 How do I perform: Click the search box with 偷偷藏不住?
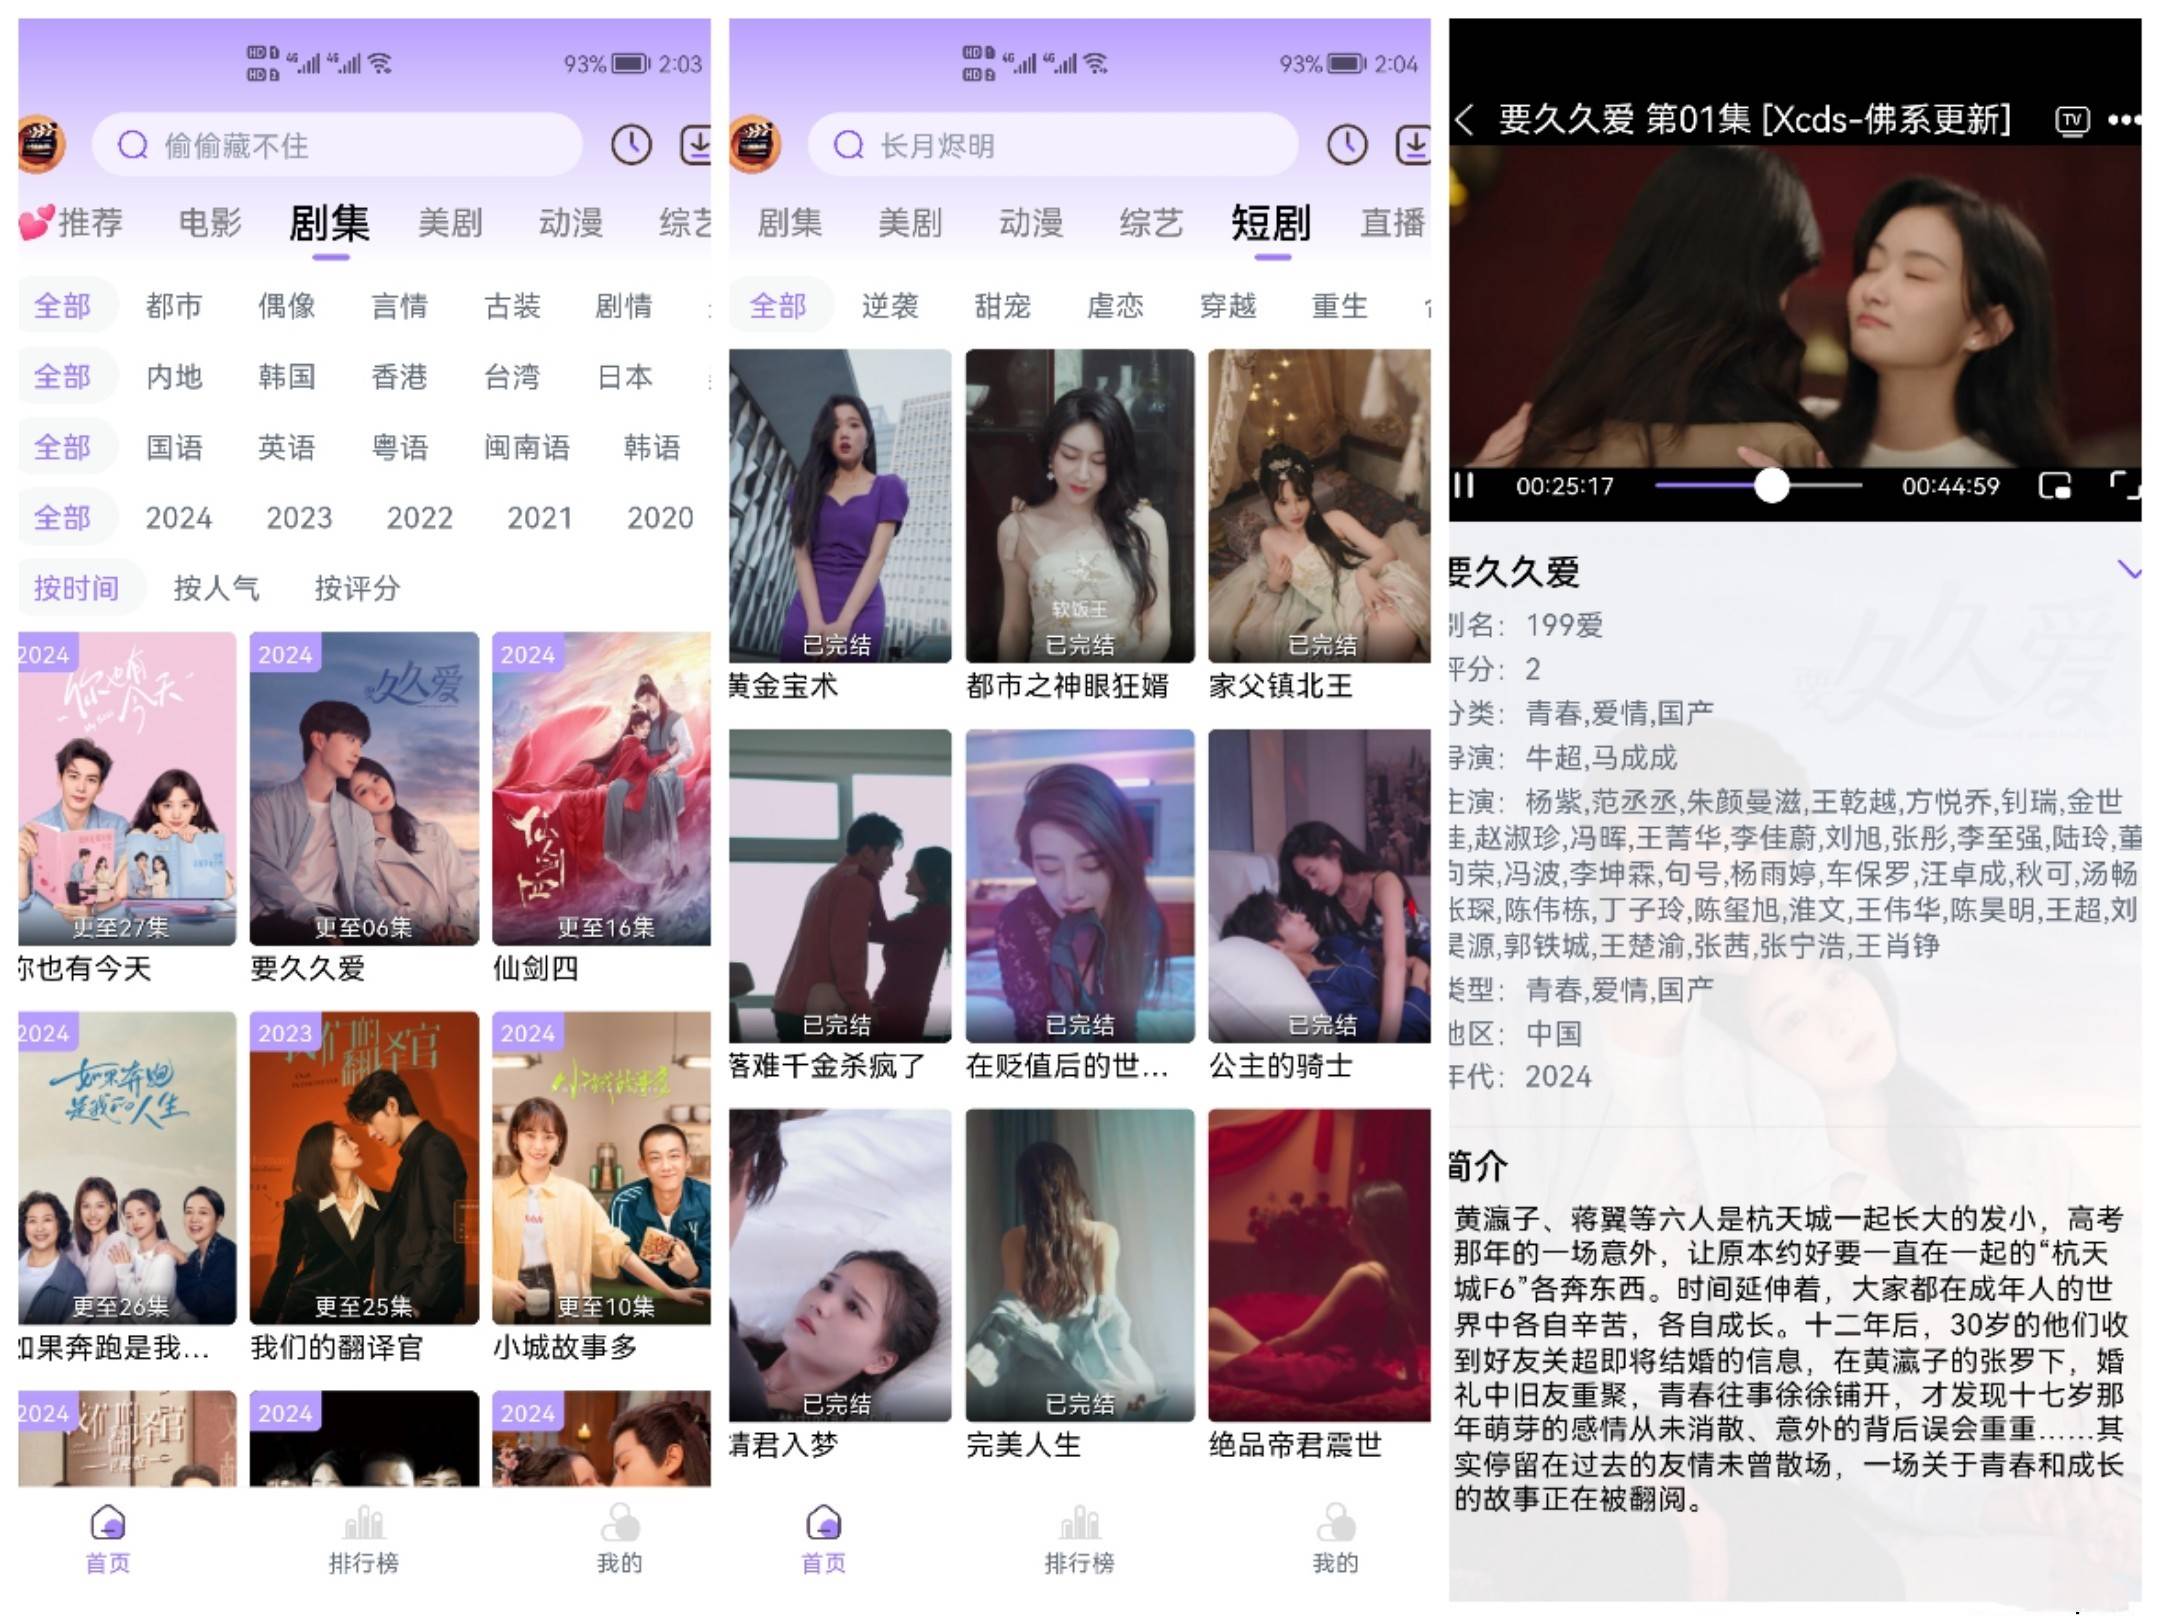337,146
